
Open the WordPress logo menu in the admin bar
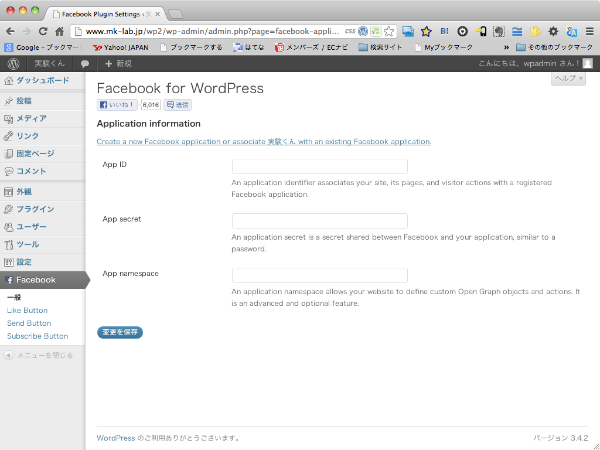click(13, 64)
